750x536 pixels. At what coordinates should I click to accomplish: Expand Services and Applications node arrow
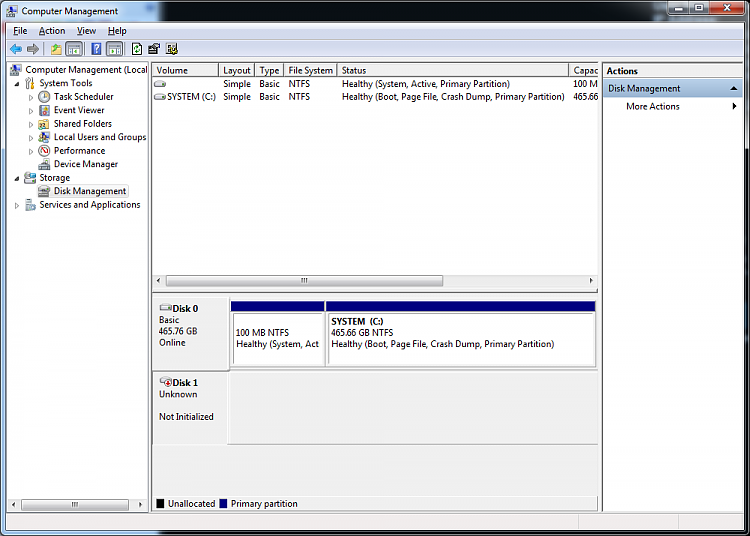pos(17,206)
